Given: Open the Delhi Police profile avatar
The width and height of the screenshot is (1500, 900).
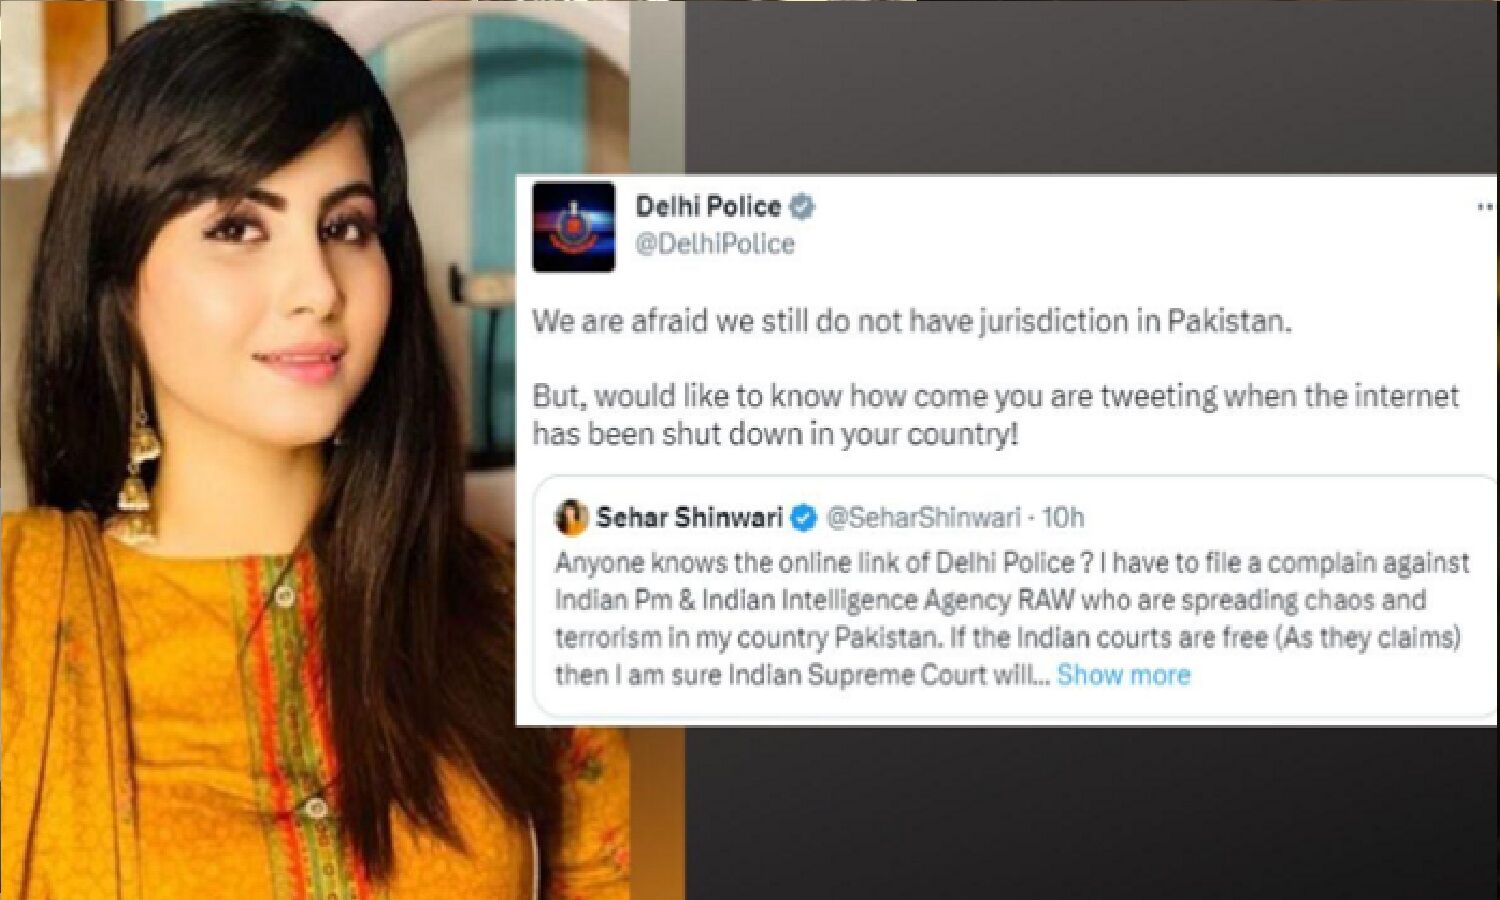Looking at the screenshot, I should pos(573,227).
